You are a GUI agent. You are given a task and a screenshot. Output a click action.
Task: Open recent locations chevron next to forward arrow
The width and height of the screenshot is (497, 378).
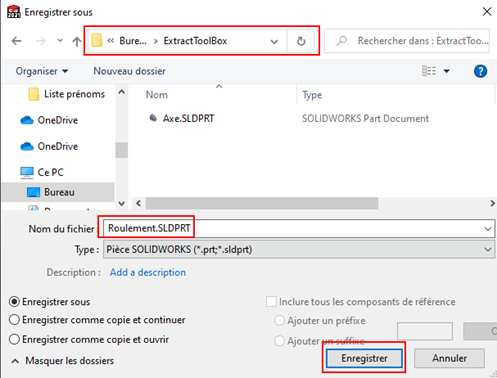click(60, 41)
